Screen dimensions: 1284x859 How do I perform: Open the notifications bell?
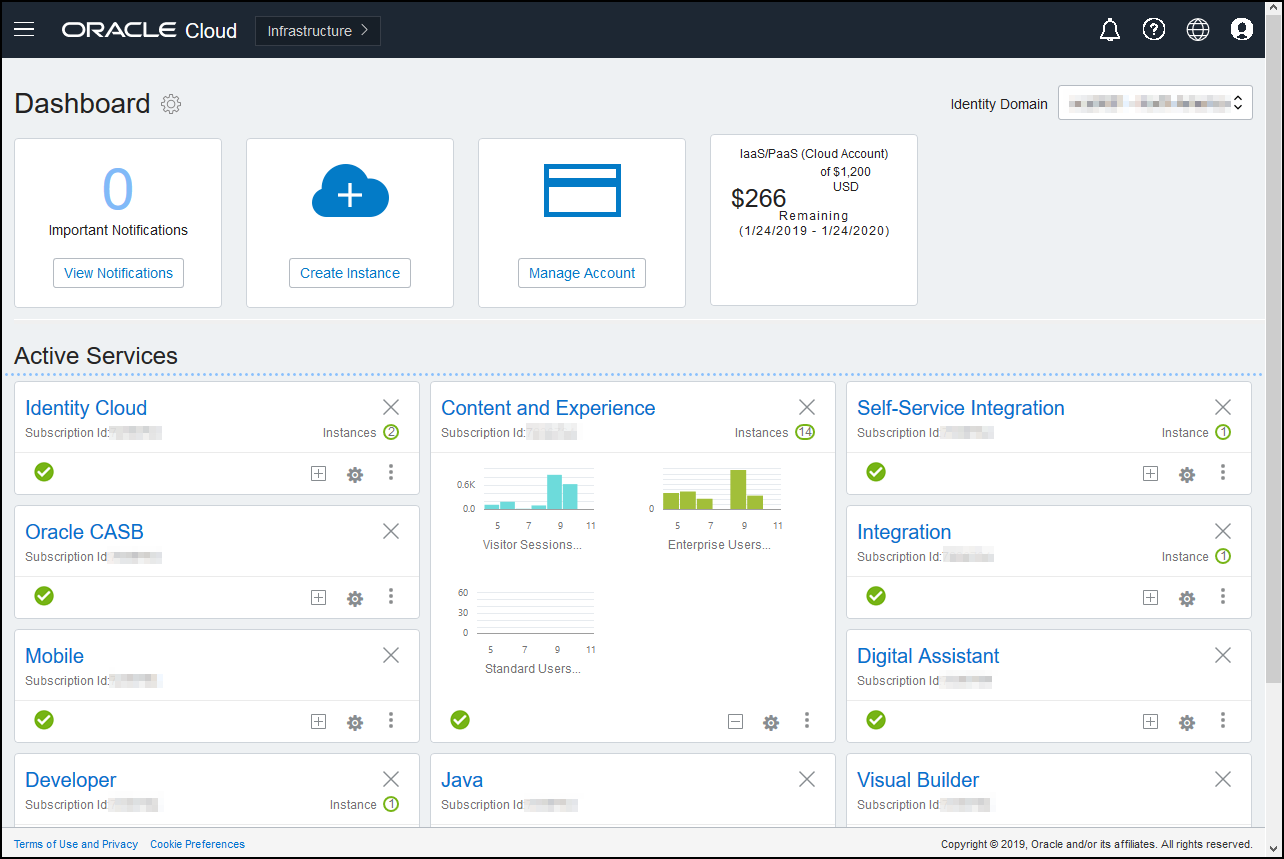click(x=1110, y=29)
